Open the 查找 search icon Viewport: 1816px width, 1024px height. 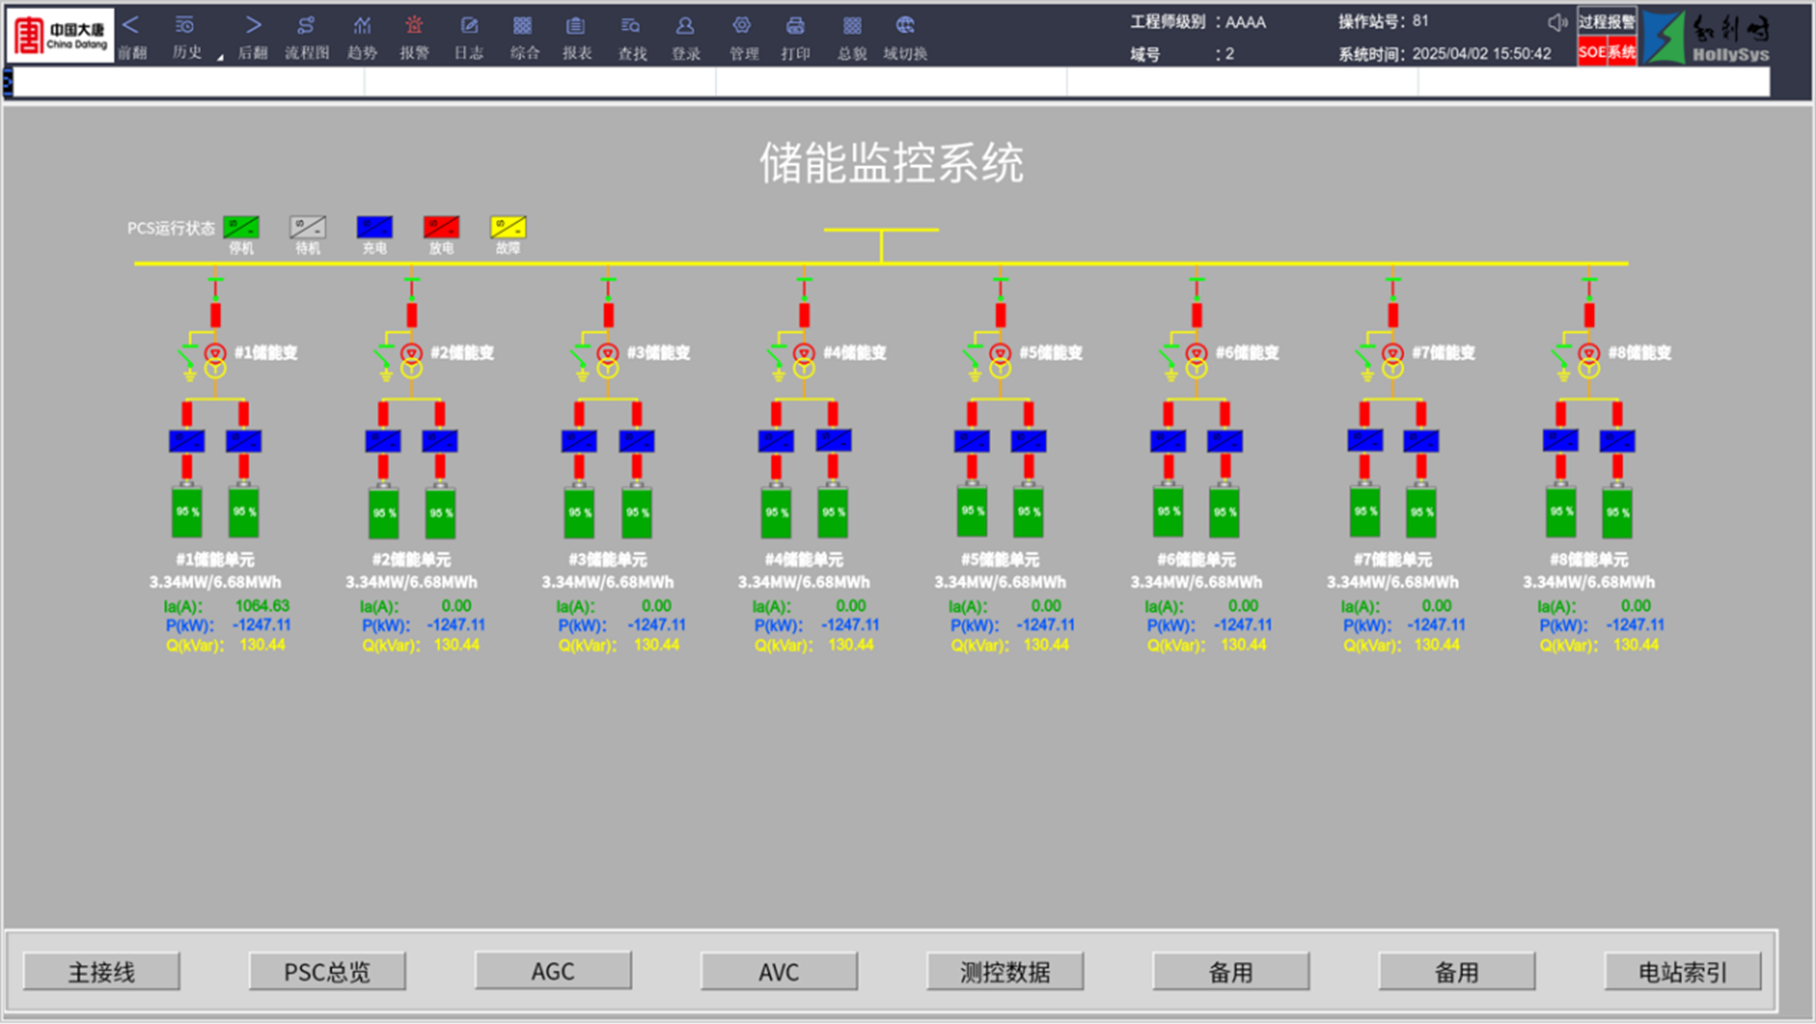point(631,27)
